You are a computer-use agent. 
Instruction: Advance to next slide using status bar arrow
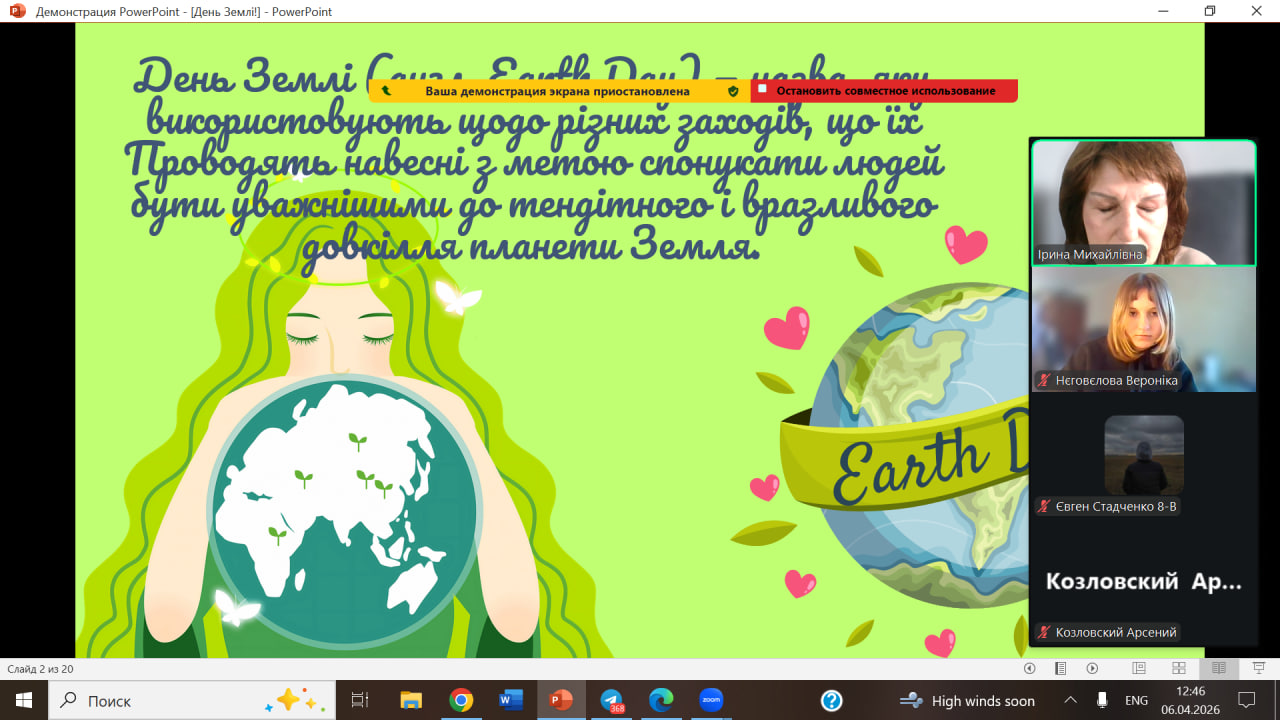click(1092, 668)
